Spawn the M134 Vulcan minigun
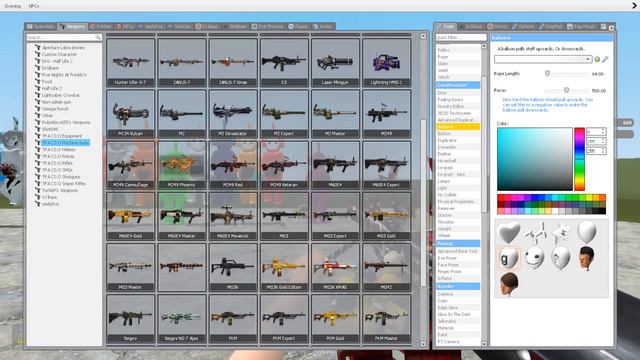 click(131, 113)
